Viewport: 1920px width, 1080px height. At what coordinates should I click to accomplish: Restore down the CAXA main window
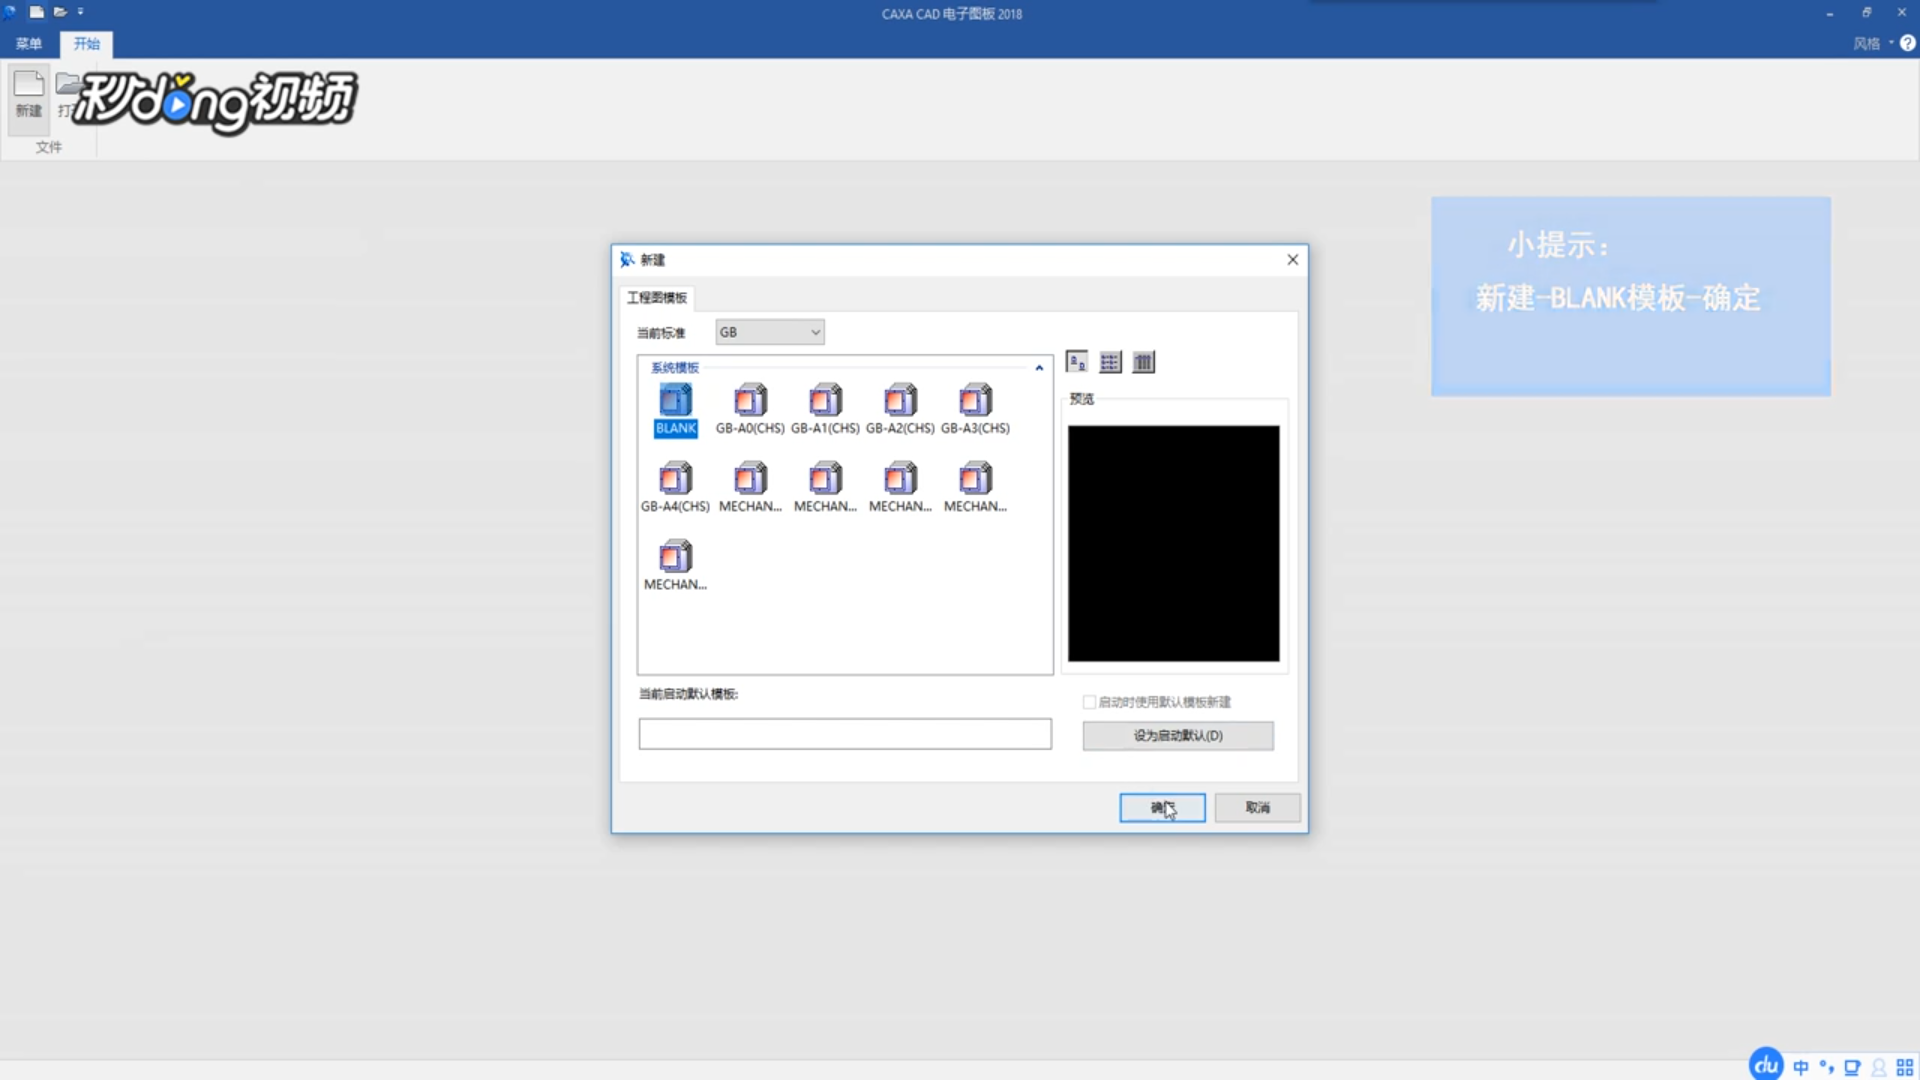1866,13
